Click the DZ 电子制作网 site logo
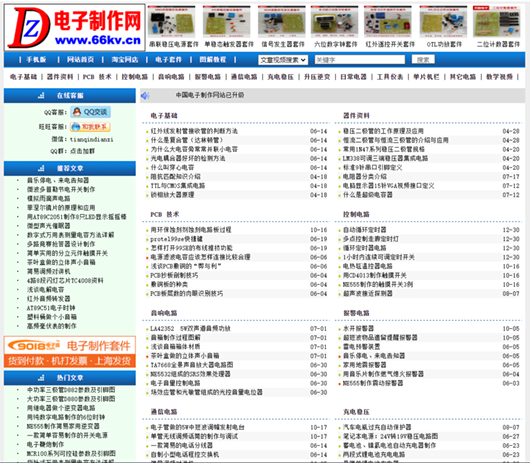The width and height of the screenshot is (530, 463). coord(75,27)
